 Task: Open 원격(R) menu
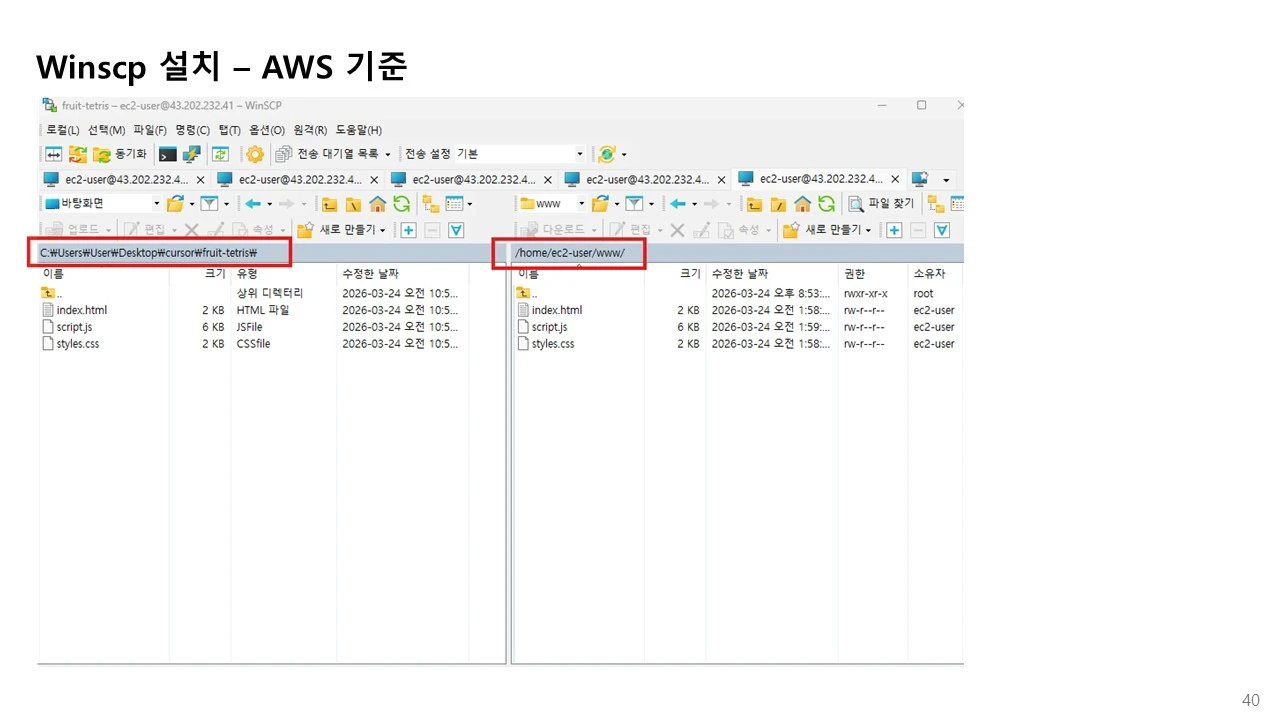pos(310,130)
